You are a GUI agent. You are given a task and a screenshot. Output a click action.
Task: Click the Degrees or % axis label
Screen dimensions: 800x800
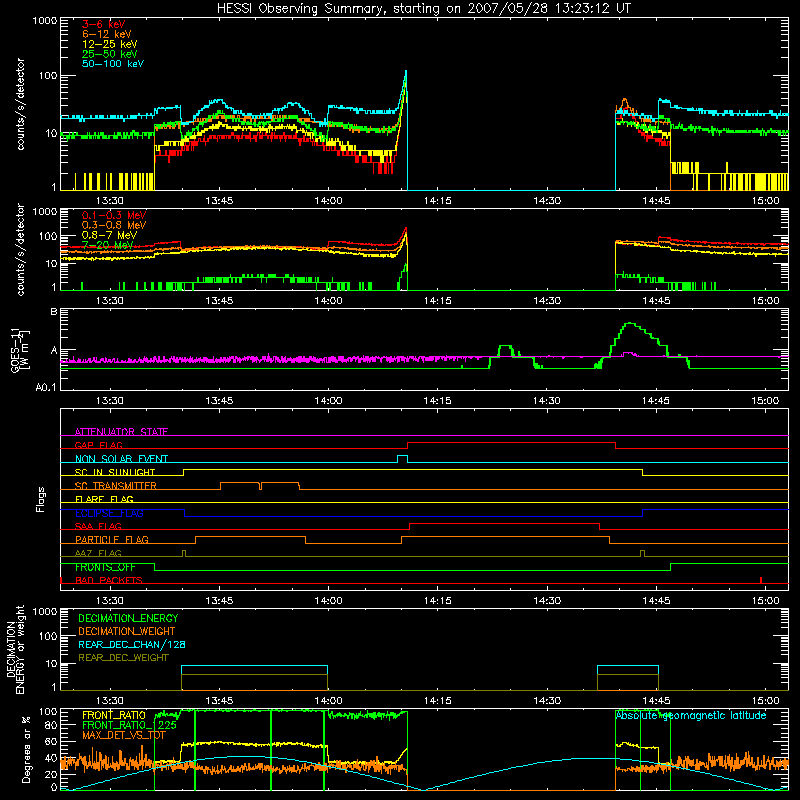[x=26, y=750]
